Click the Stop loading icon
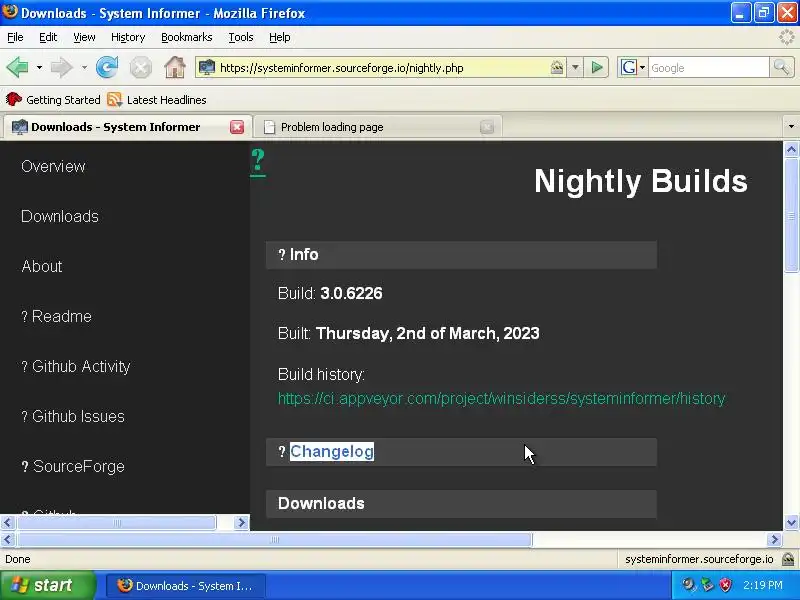Image resolution: width=800 pixels, height=600 pixels. 140,67
